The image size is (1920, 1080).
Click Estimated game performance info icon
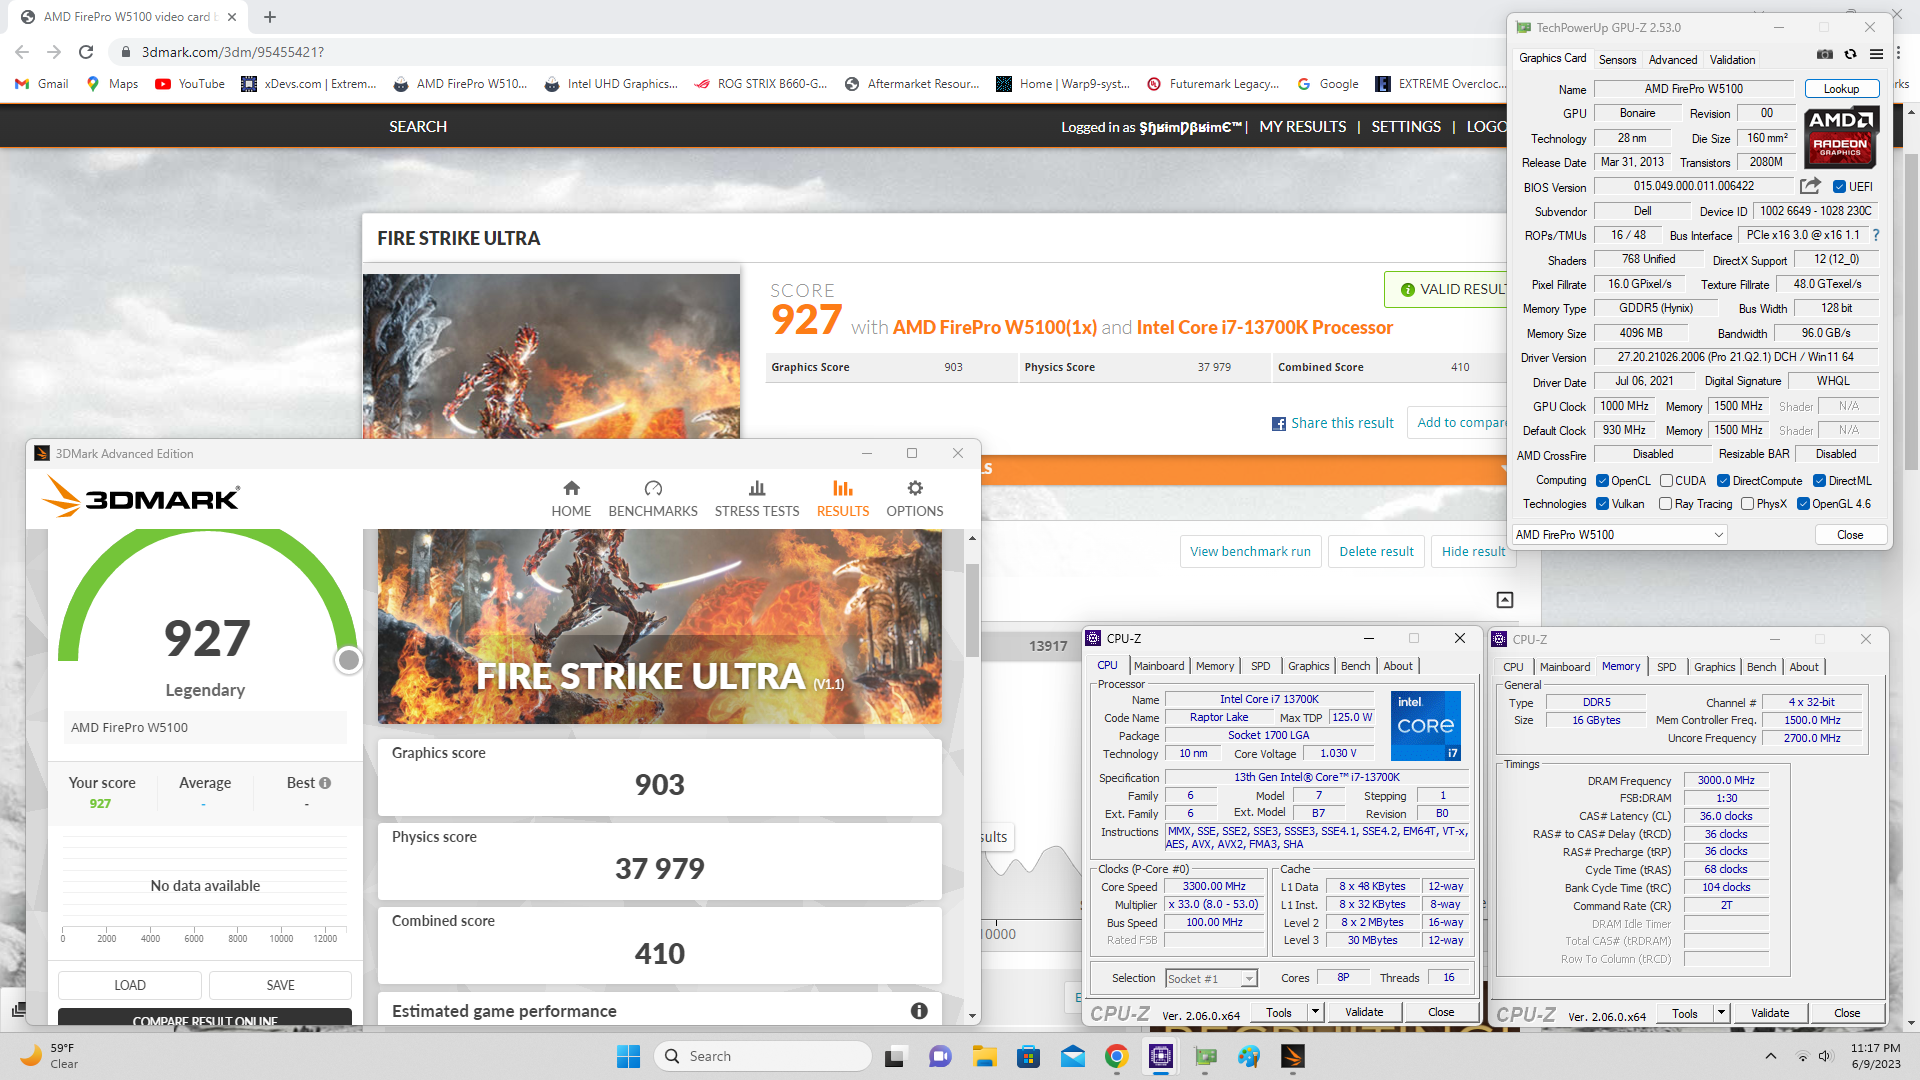coord(919,1011)
